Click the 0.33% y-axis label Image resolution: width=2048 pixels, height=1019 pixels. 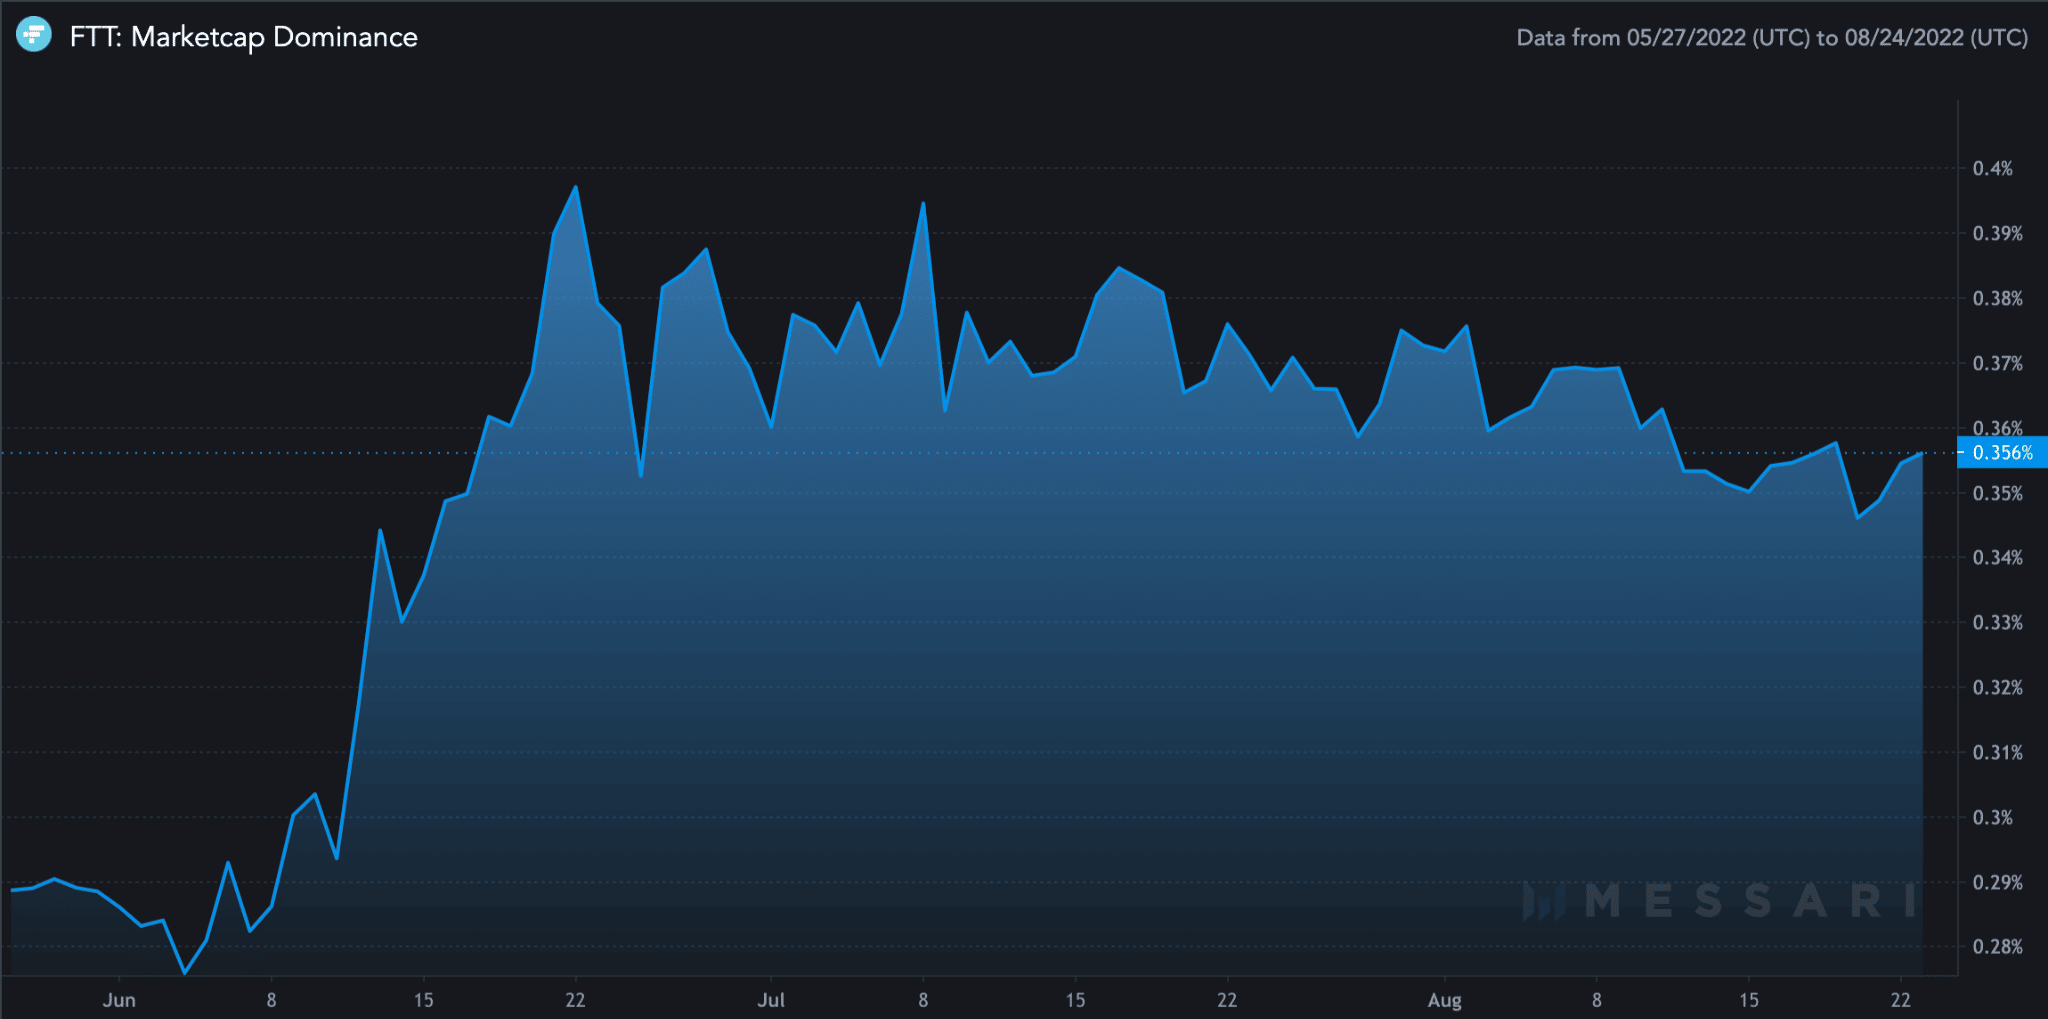coord(1997,622)
